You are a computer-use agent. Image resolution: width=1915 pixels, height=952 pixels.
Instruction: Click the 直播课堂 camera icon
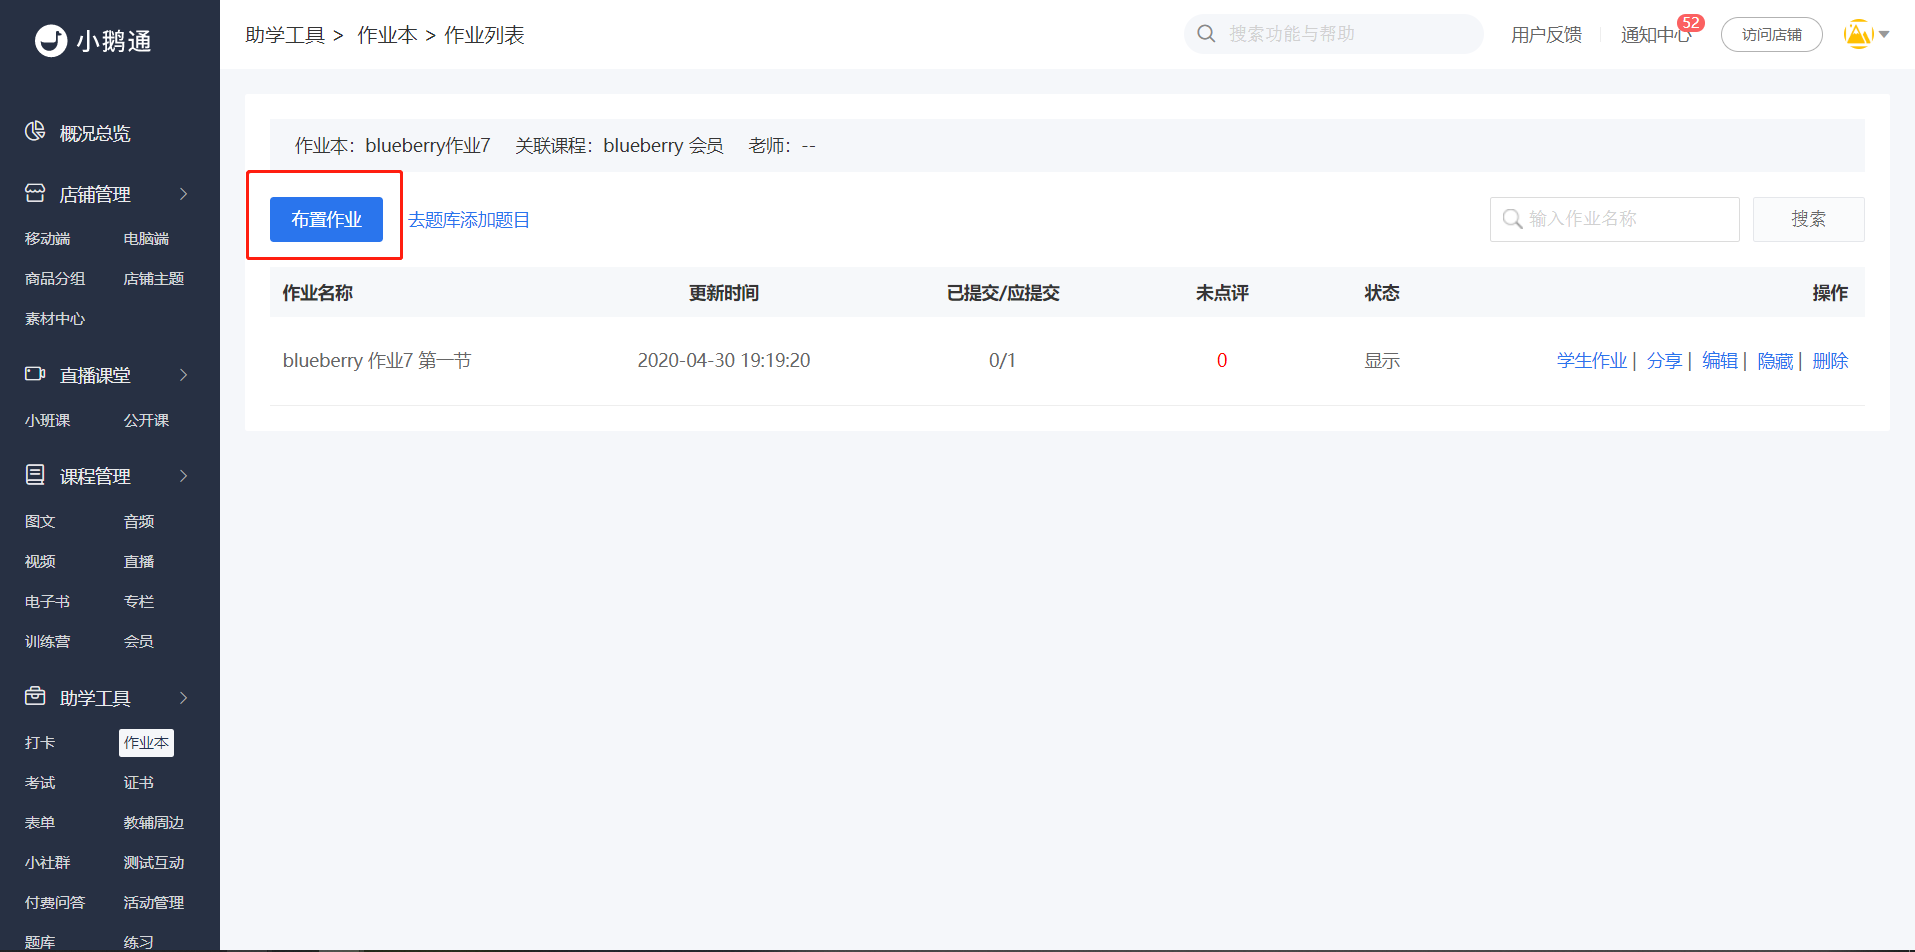[35, 374]
